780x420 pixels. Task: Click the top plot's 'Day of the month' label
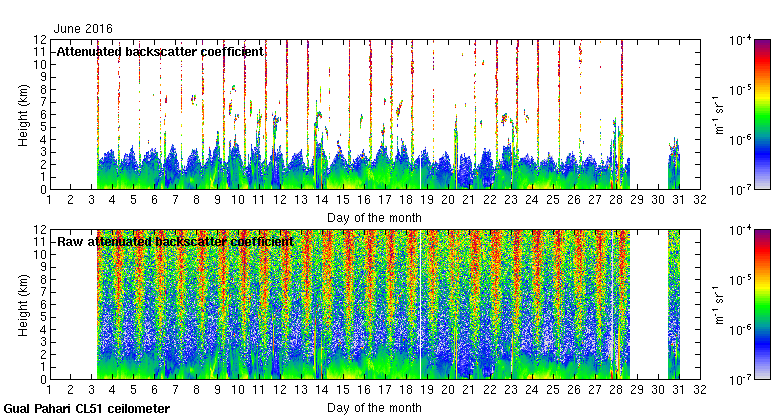(374, 217)
